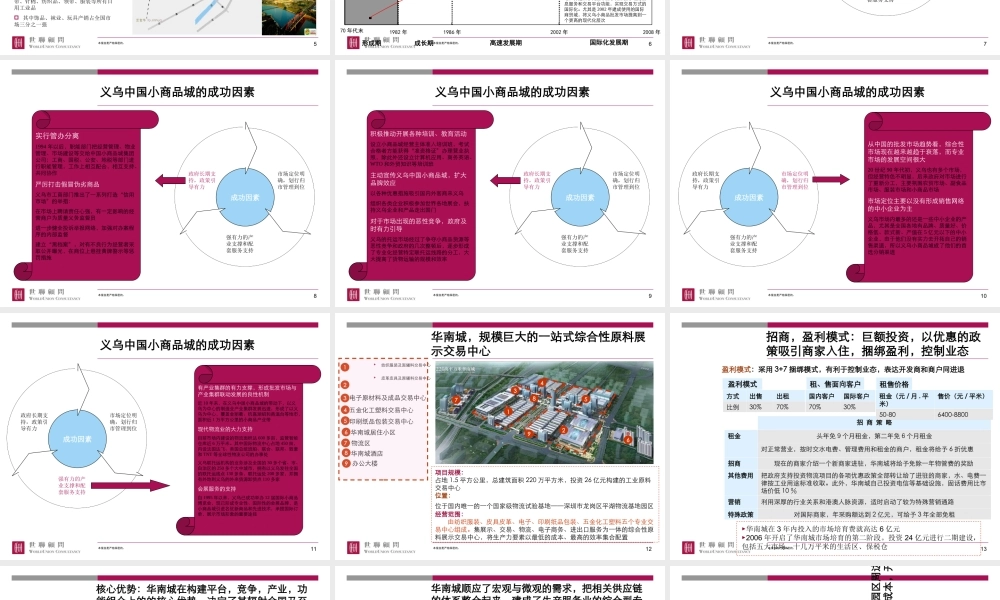1000x600 pixels.
Task: Click 电子原材料及成品交易中心 list item
Action: click(x=388, y=398)
